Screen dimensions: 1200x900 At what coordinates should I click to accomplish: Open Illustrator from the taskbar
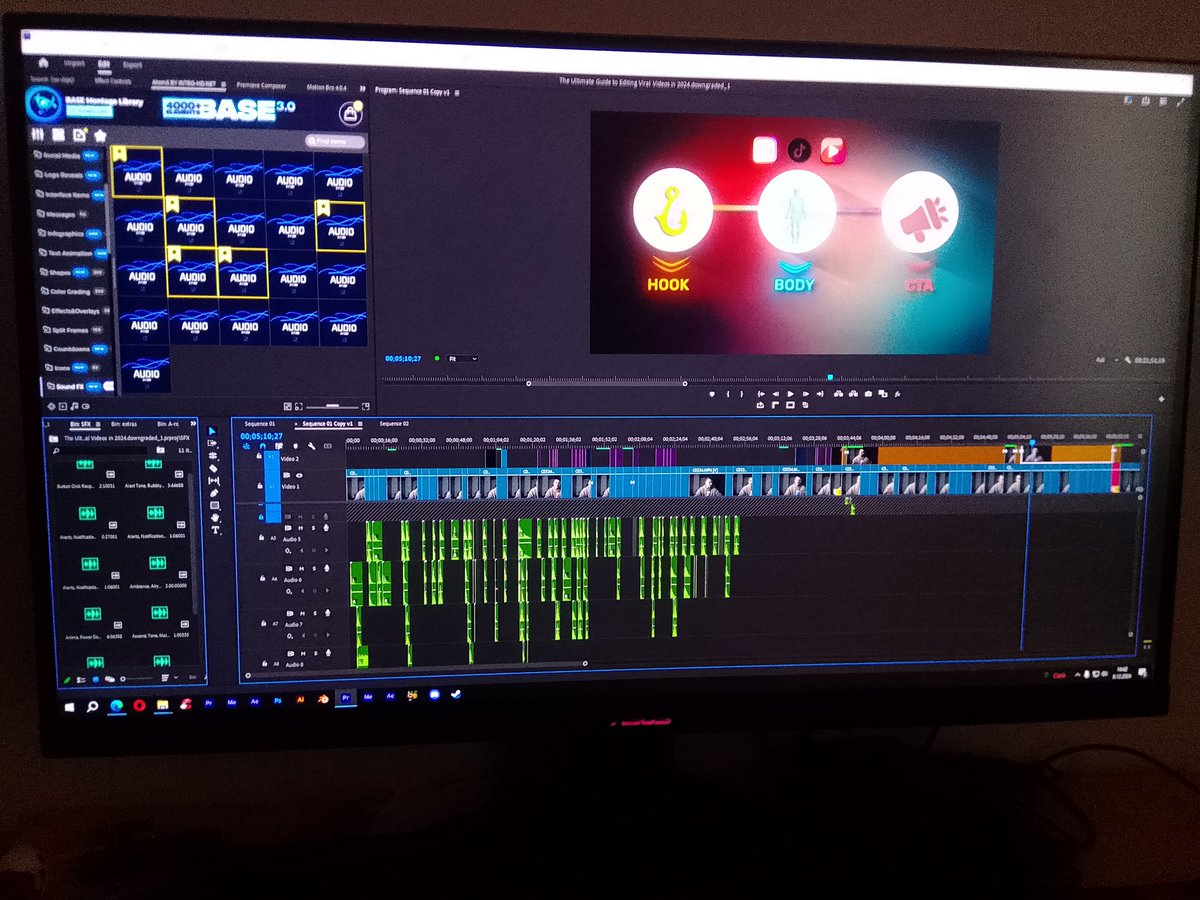click(299, 700)
